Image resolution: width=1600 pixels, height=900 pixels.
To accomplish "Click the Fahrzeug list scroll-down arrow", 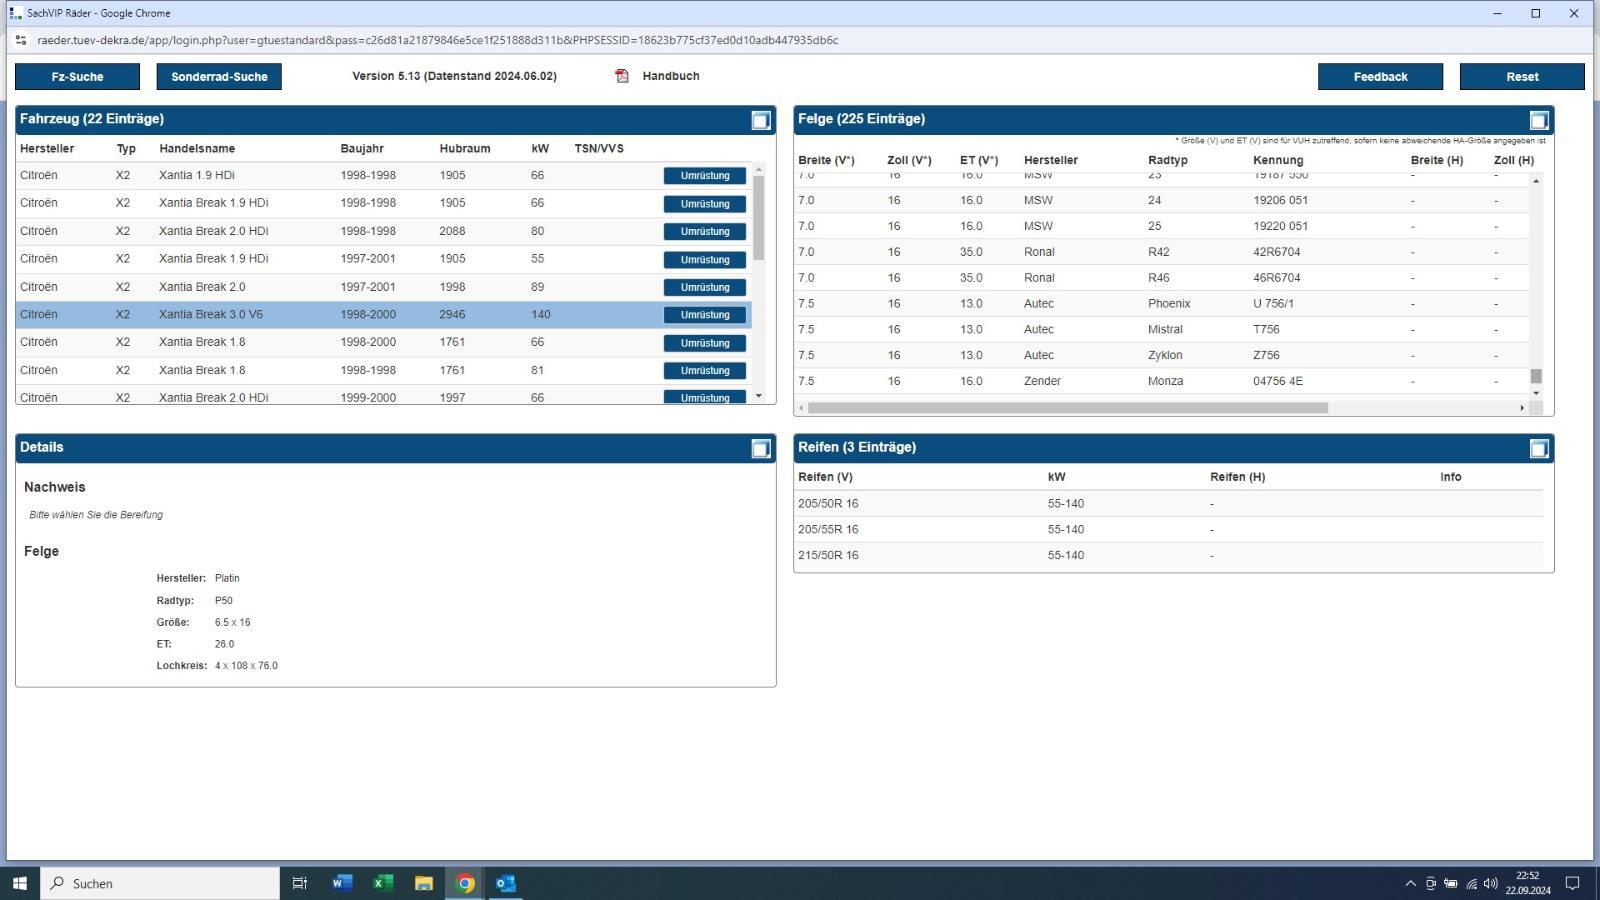I will (x=759, y=396).
